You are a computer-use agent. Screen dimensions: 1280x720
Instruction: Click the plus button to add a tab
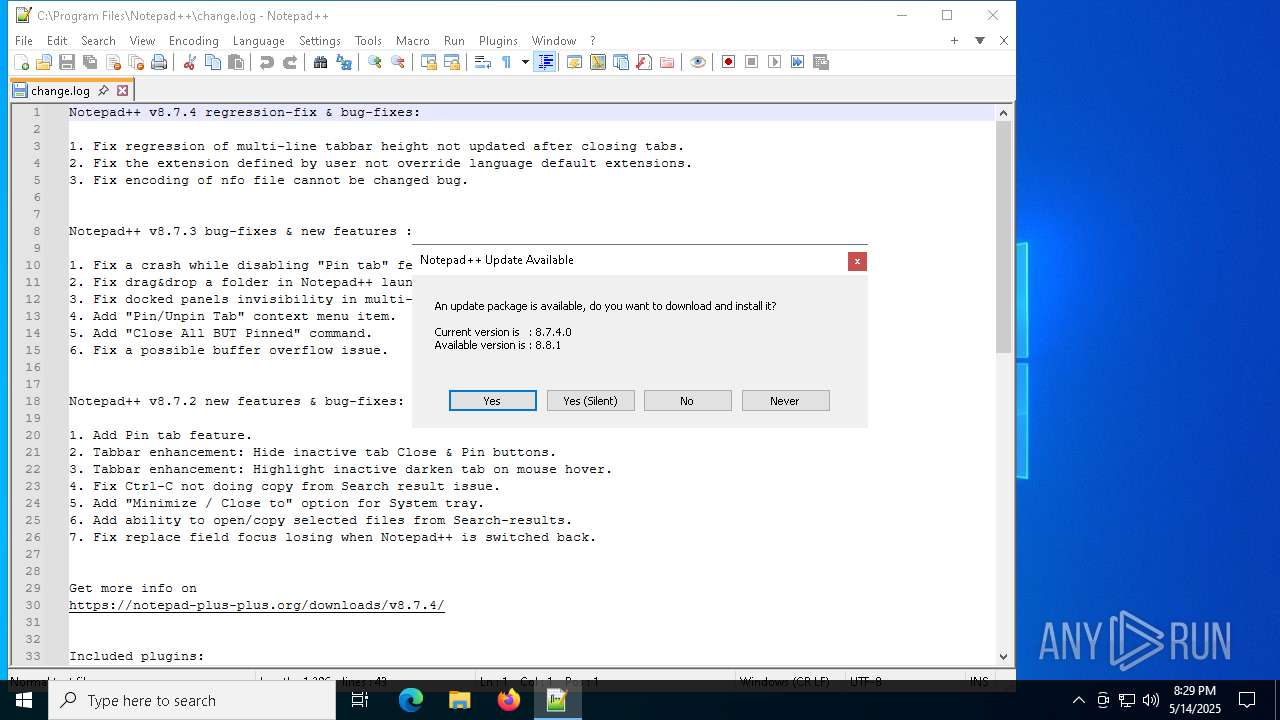(x=954, y=41)
